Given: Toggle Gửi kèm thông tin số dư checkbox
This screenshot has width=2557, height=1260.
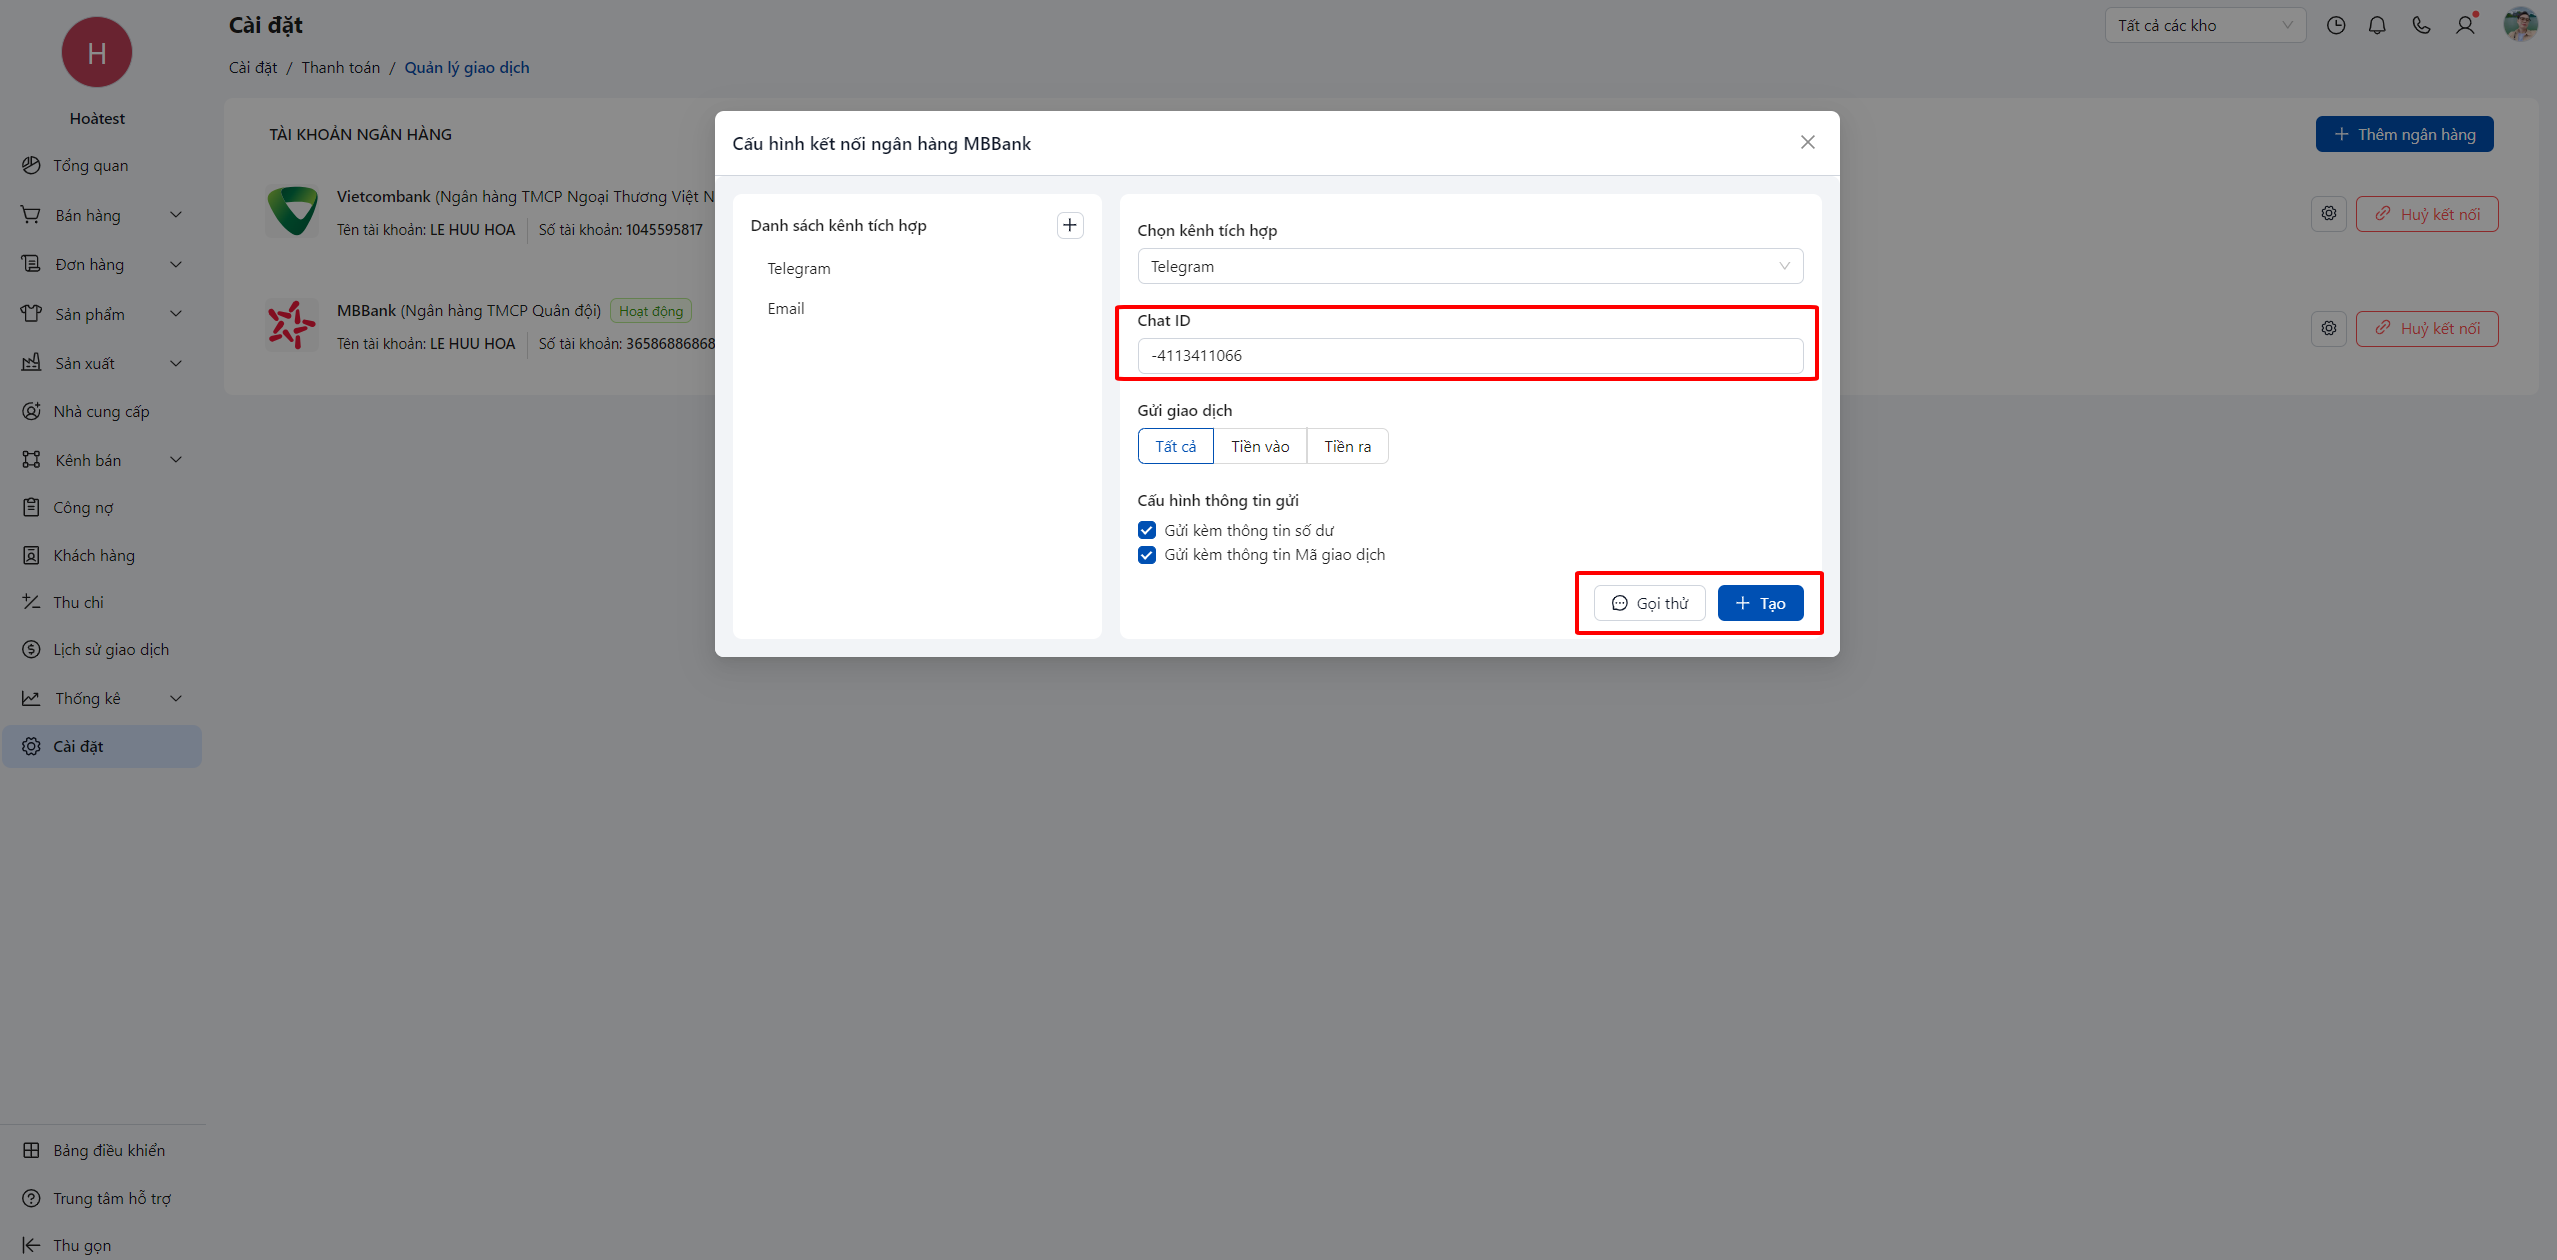Looking at the screenshot, I should point(1147,530).
